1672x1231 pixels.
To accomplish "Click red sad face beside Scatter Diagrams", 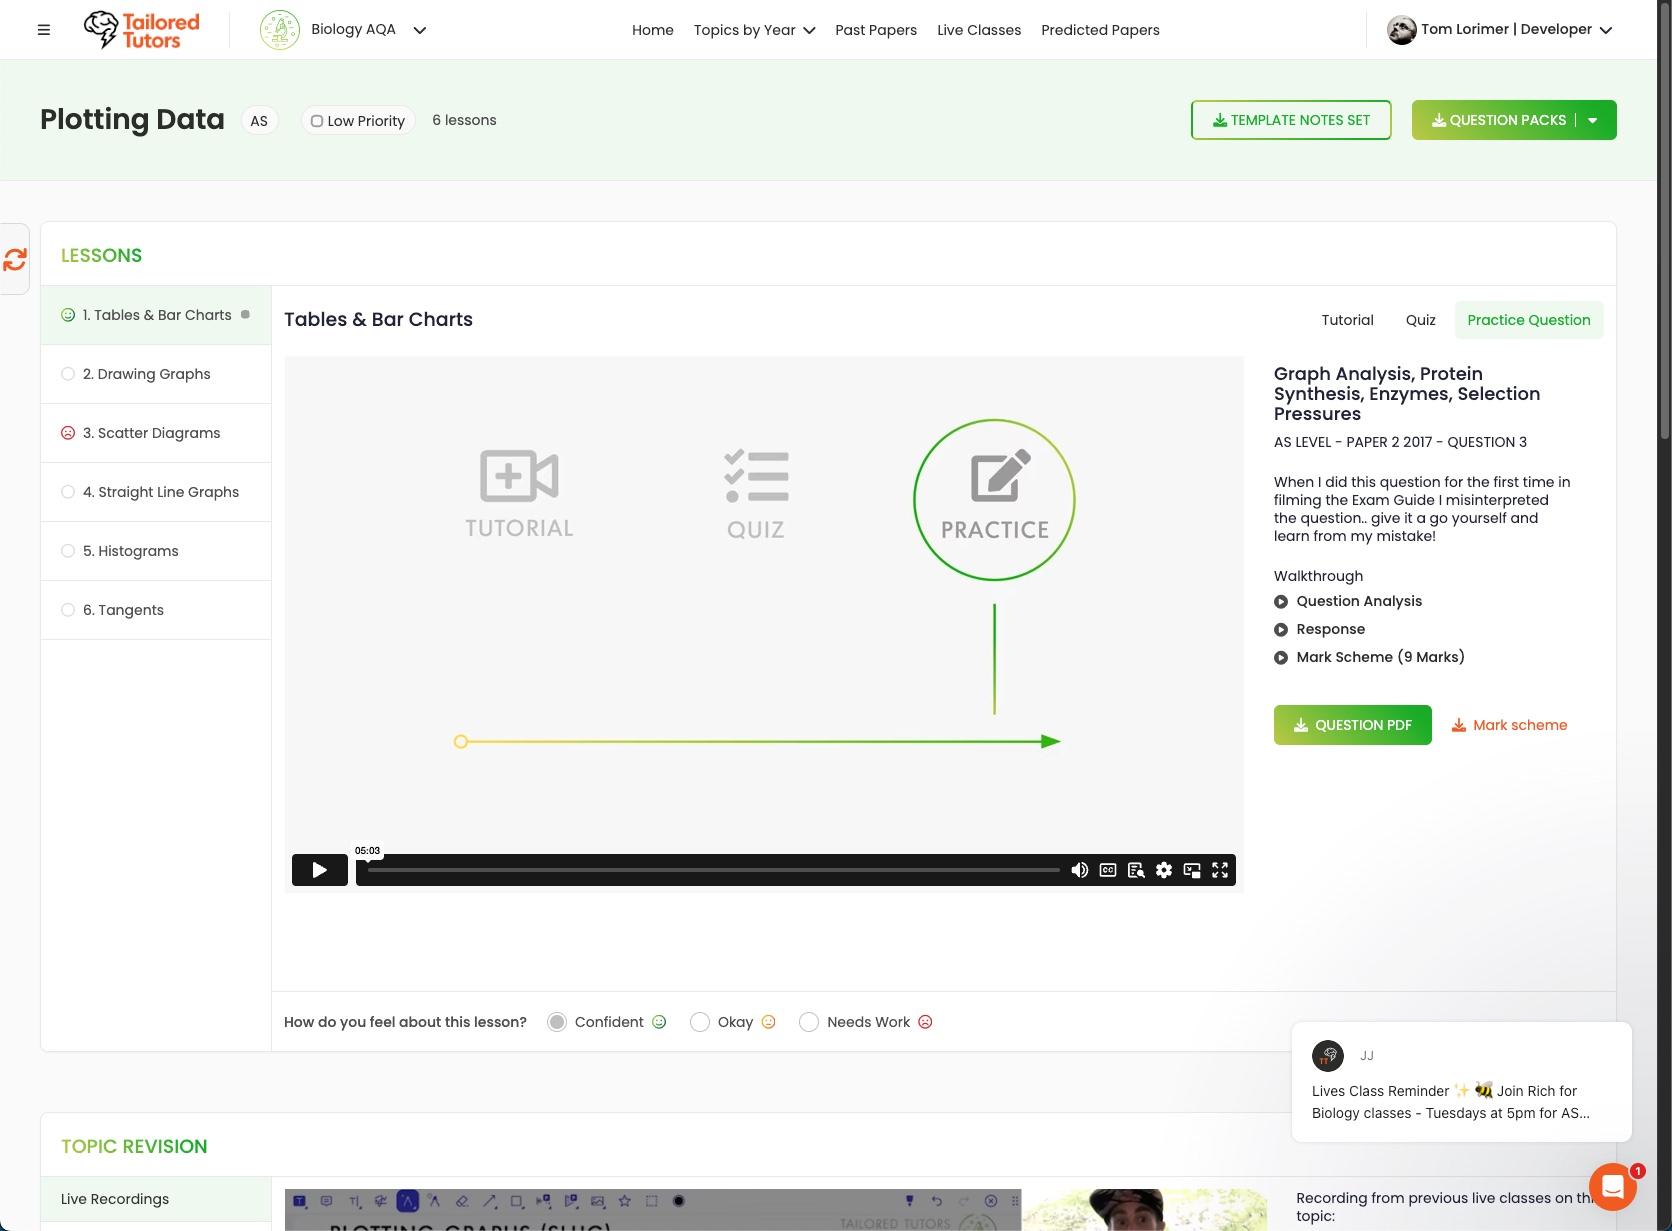I will coord(68,433).
